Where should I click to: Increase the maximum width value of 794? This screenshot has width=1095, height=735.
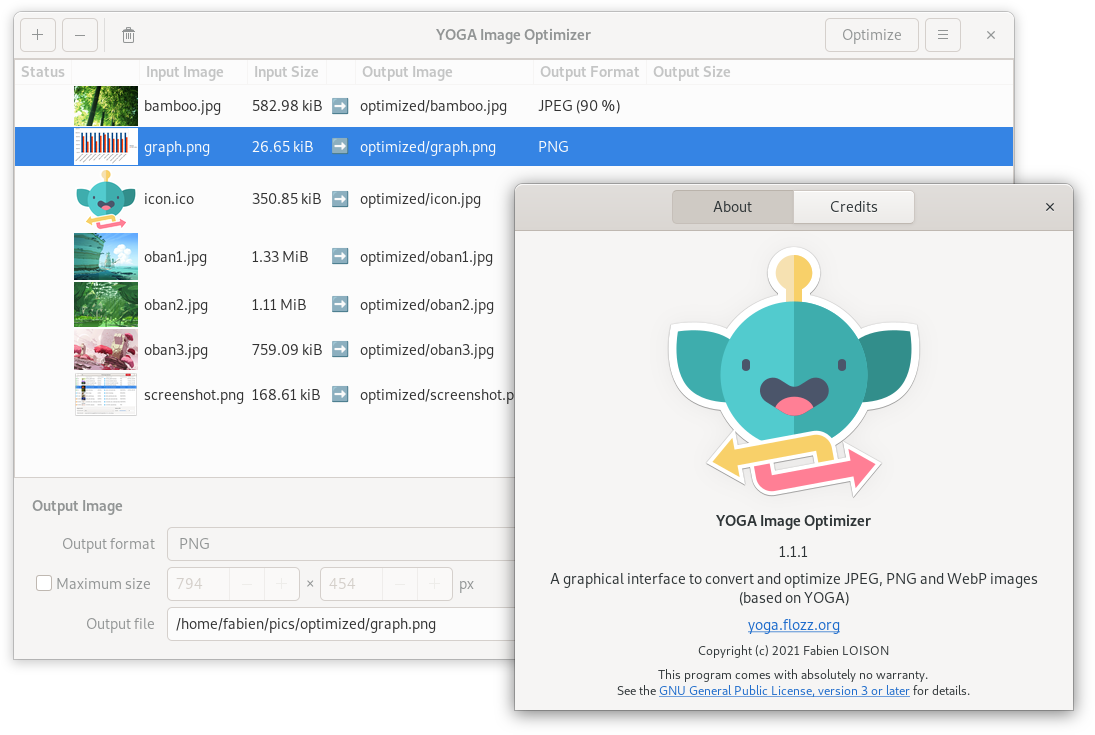coord(281,584)
